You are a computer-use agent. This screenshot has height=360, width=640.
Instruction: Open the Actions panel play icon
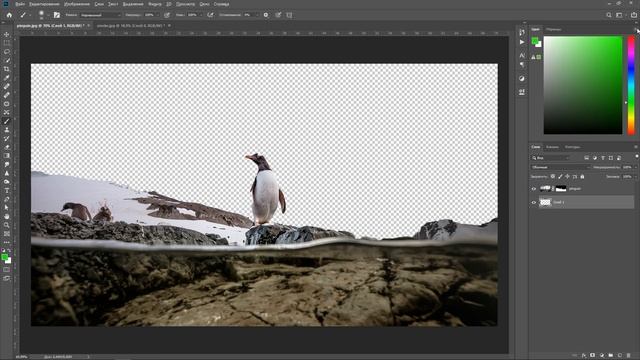click(522, 42)
